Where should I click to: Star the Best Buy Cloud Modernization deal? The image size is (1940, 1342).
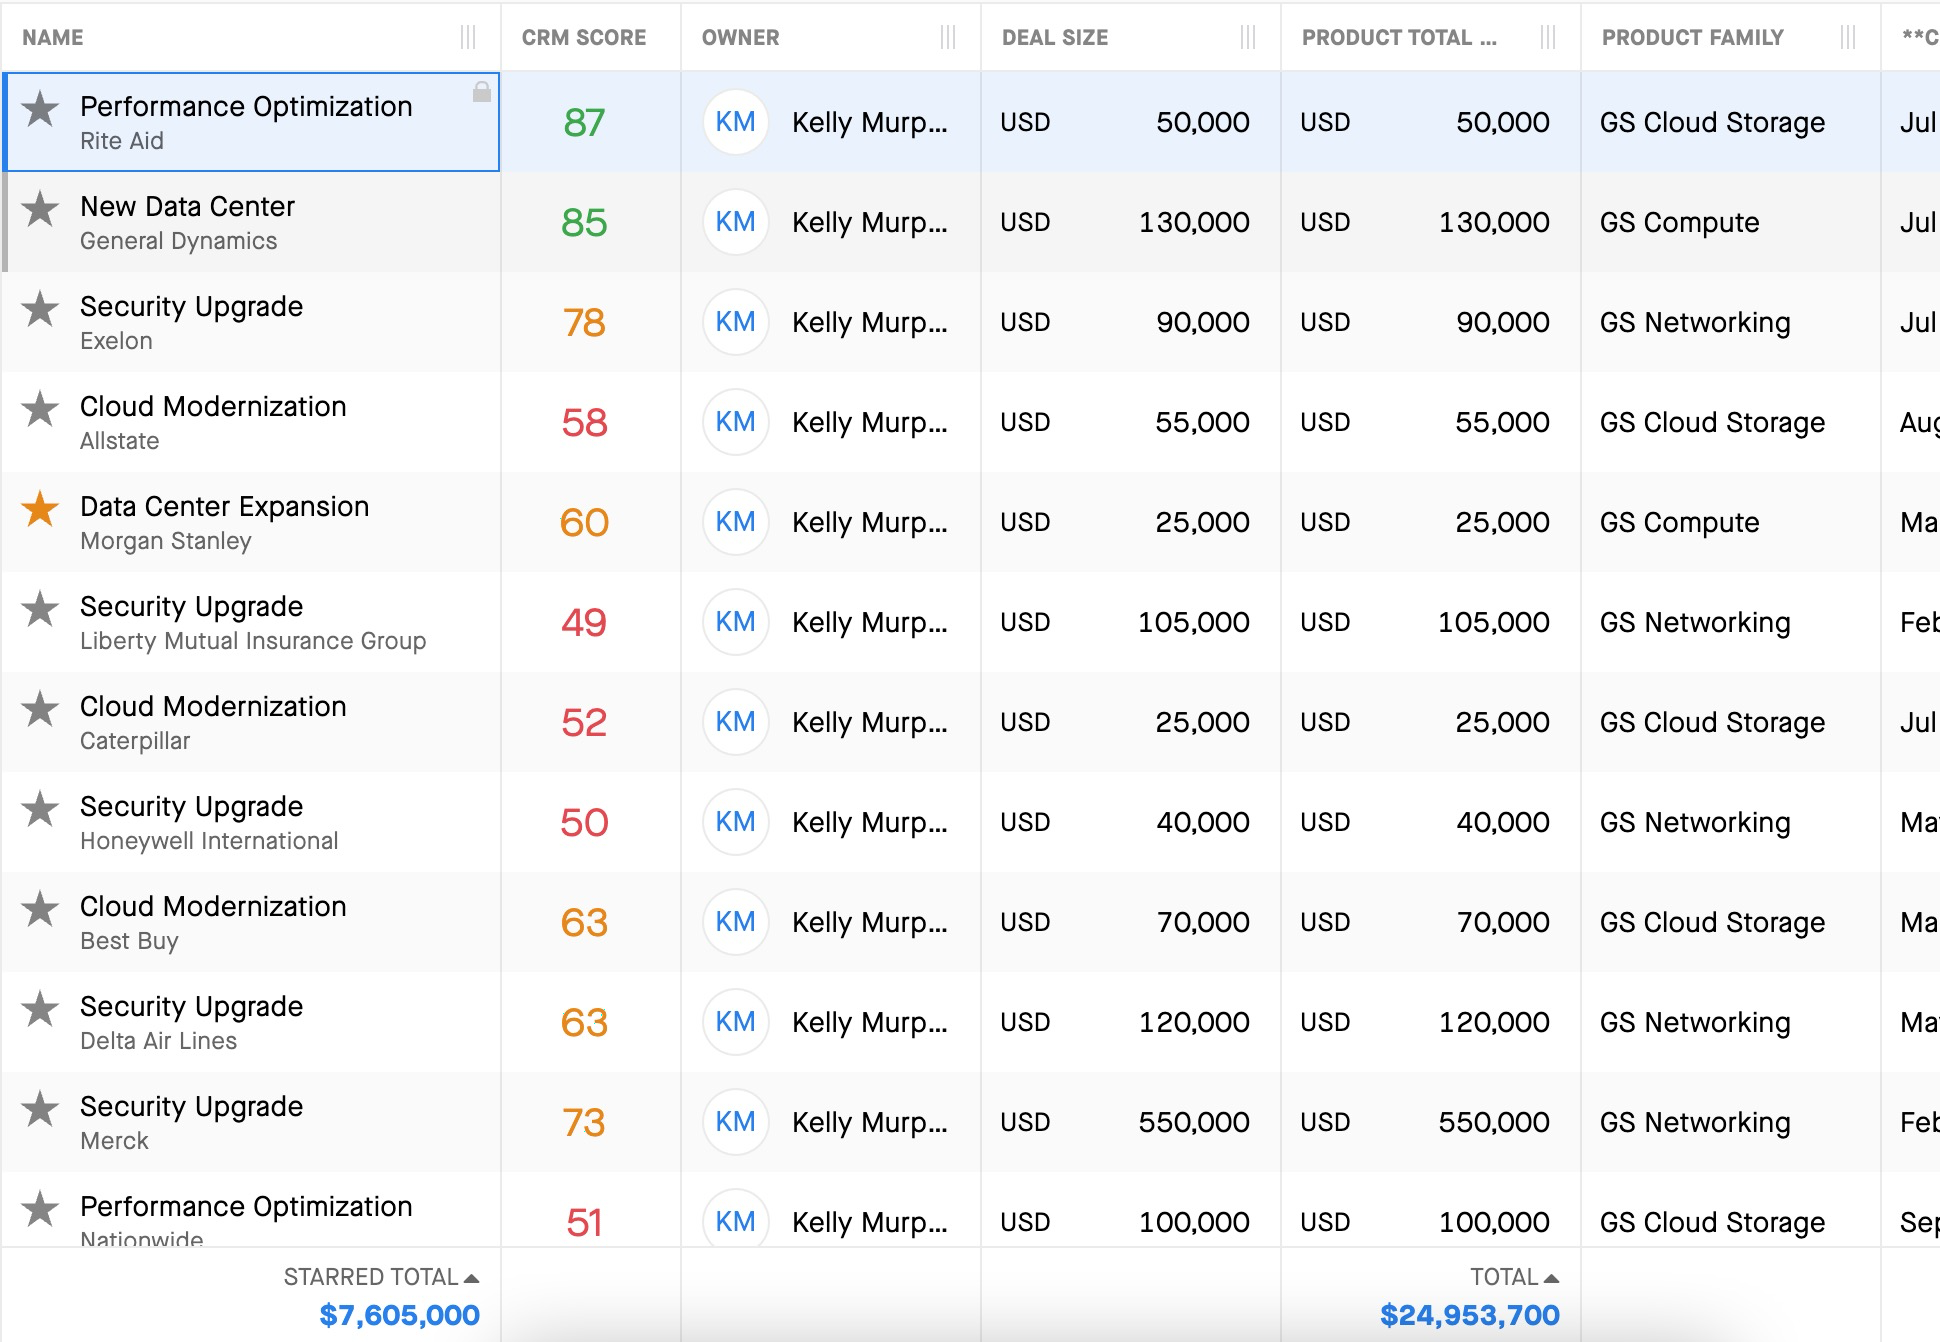[x=40, y=908]
